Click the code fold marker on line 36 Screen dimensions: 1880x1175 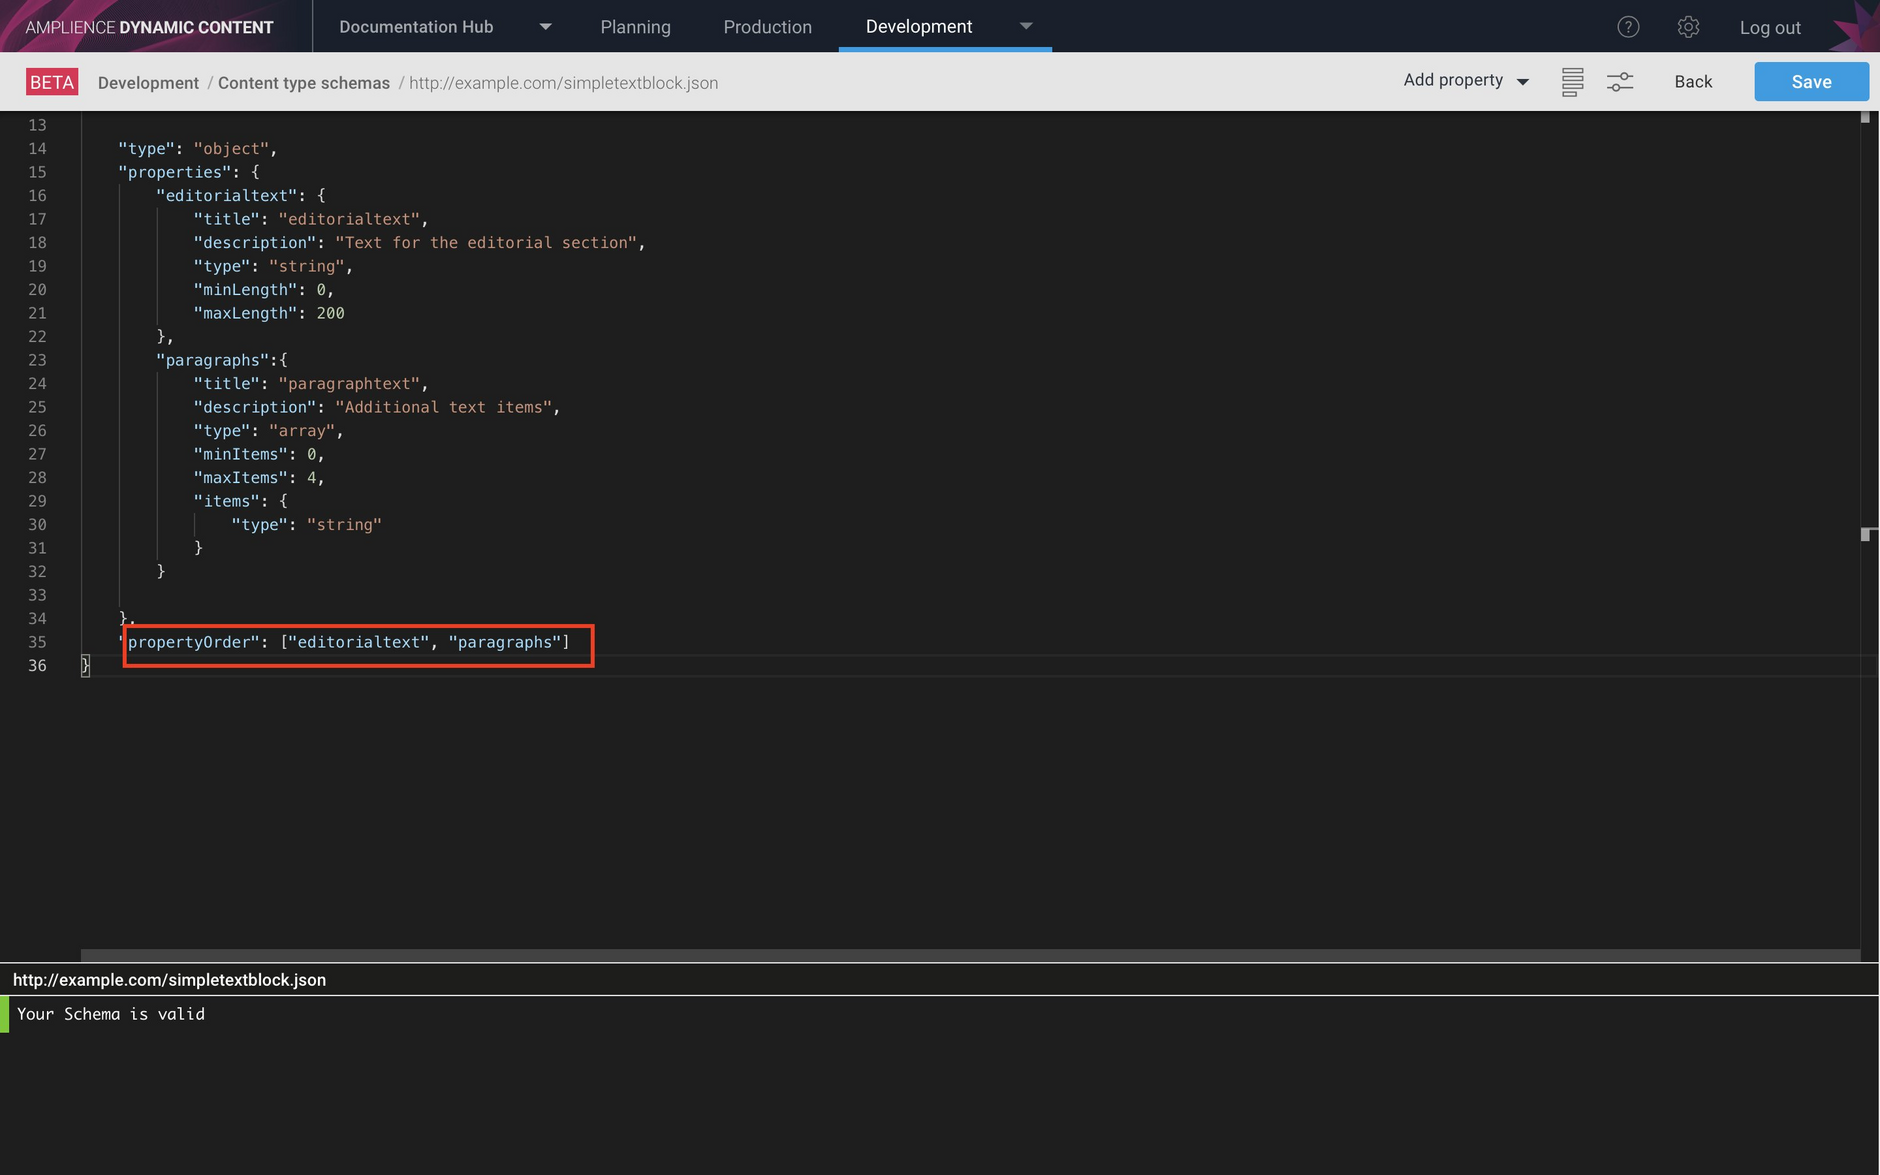point(85,665)
